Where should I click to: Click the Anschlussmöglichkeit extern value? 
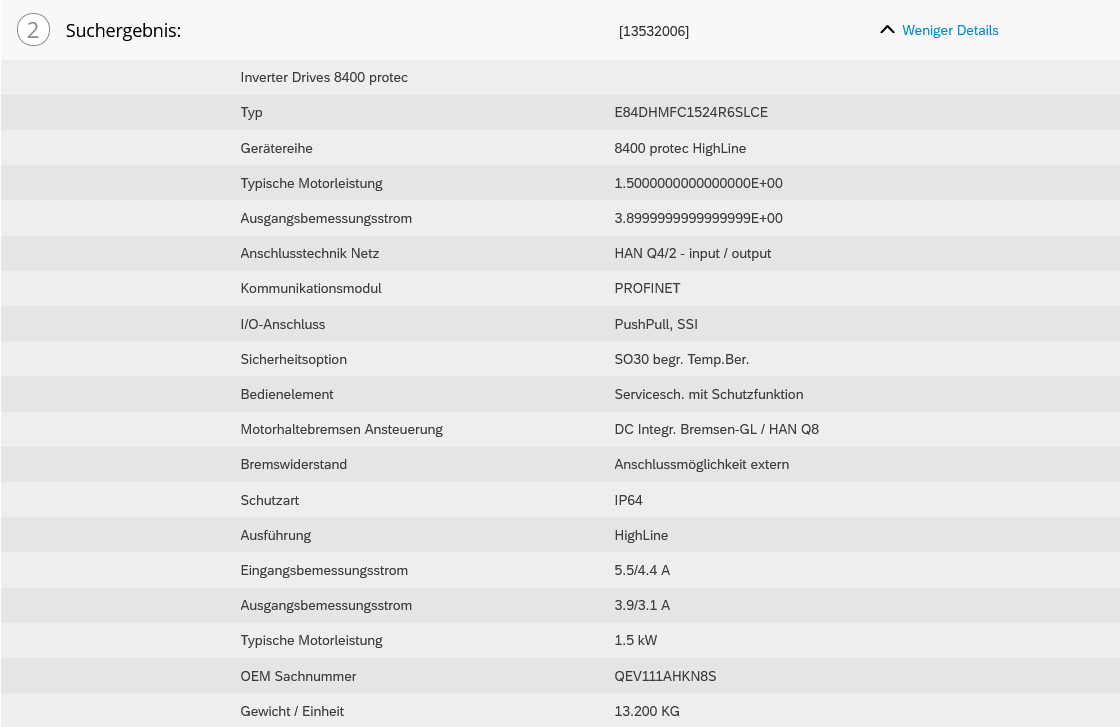coord(701,464)
